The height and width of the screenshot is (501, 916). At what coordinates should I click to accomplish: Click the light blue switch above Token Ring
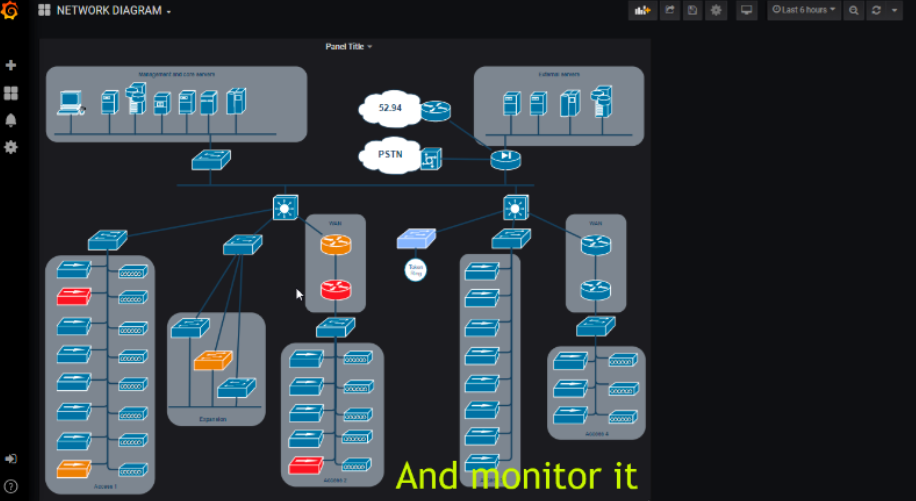416,239
